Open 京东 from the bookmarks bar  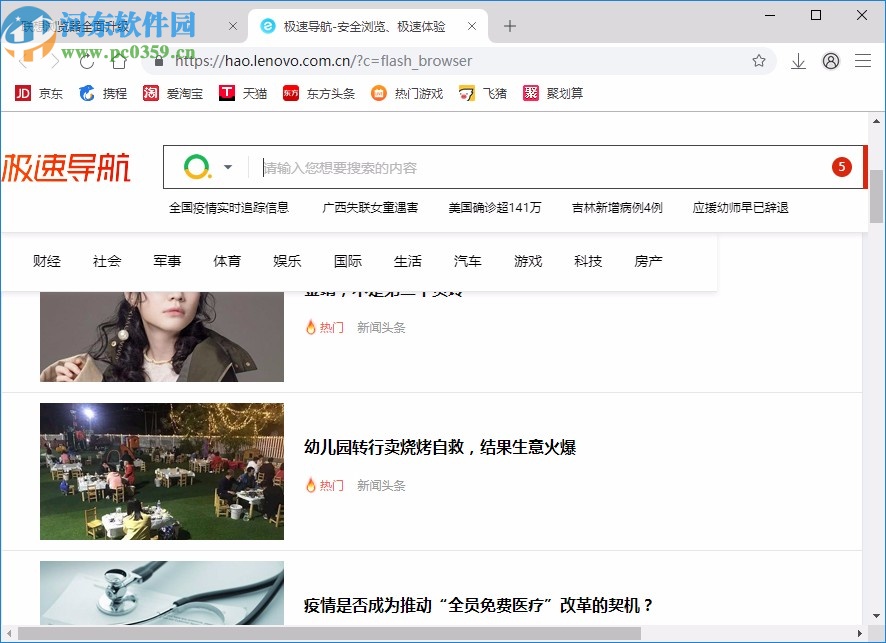pyautogui.click(x=37, y=93)
